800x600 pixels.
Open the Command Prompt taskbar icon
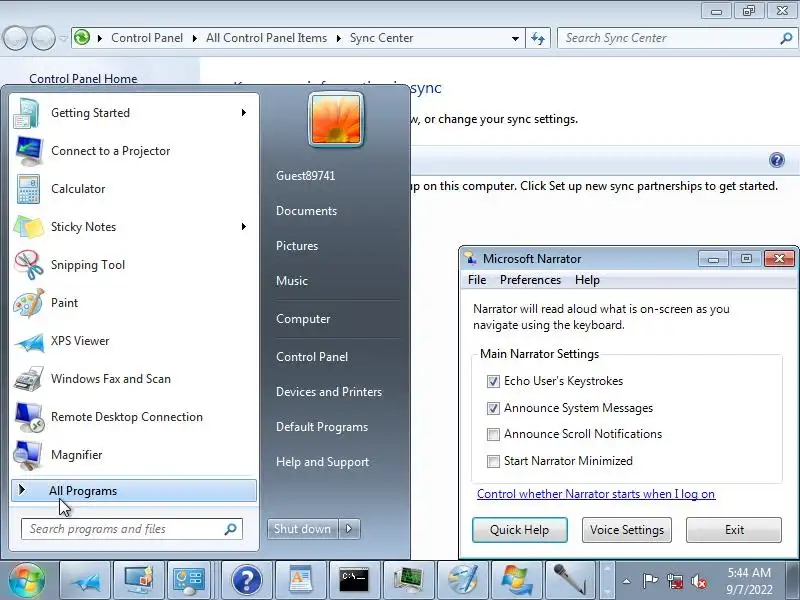355,581
